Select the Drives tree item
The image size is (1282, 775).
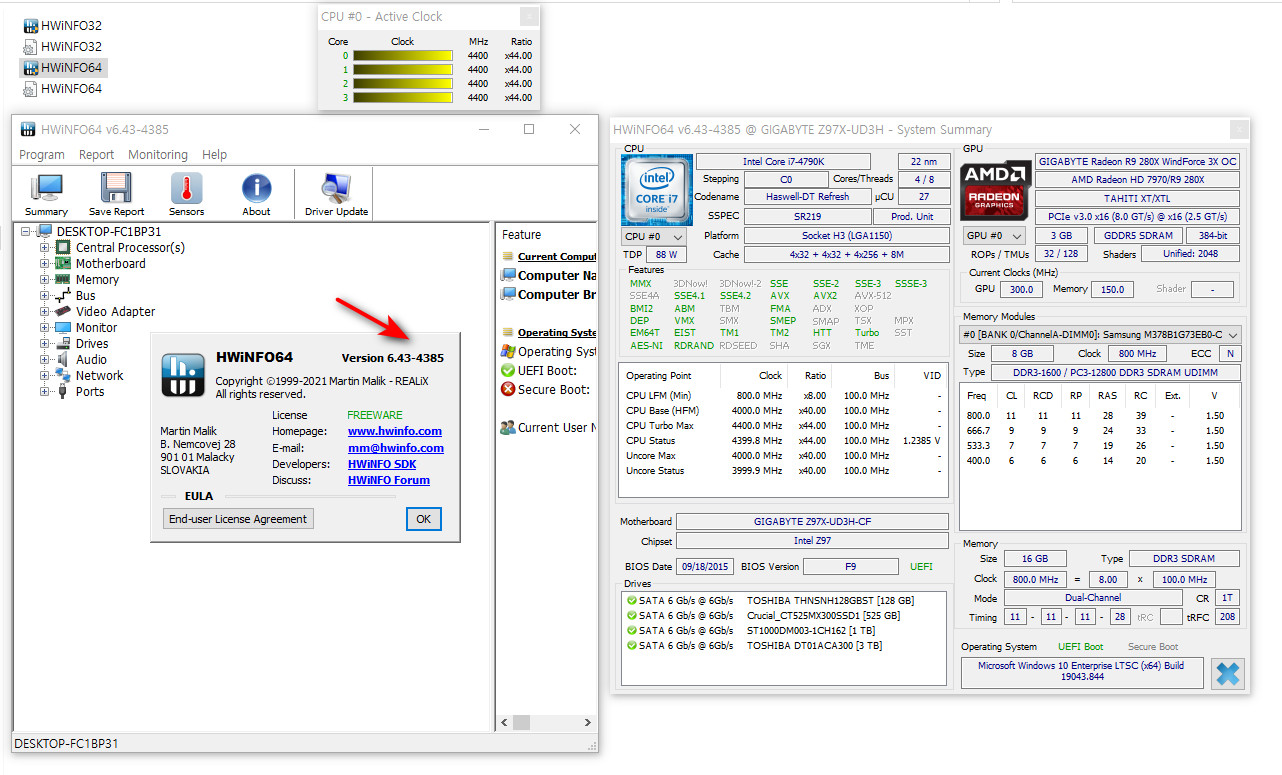coord(92,343)
